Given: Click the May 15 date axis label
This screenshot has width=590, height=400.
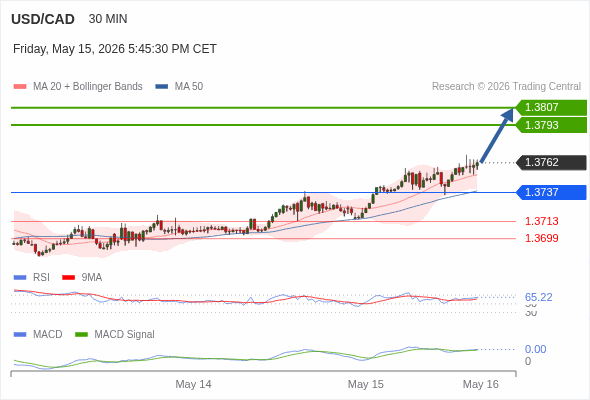Looking at the screenshot, I should [366, 384].
